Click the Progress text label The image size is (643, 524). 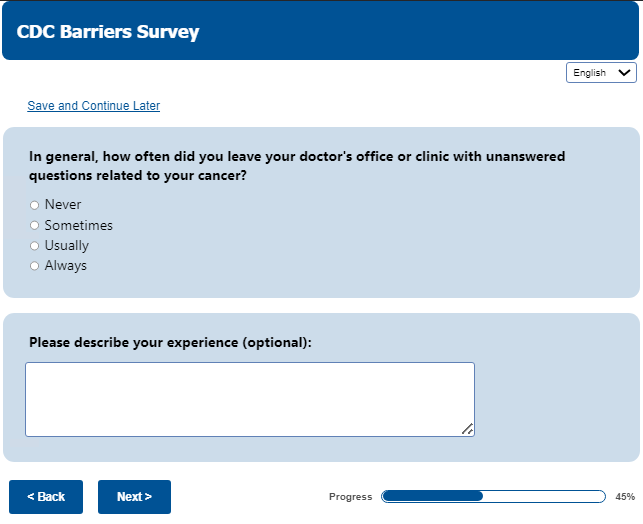click(x=350, y=497)
